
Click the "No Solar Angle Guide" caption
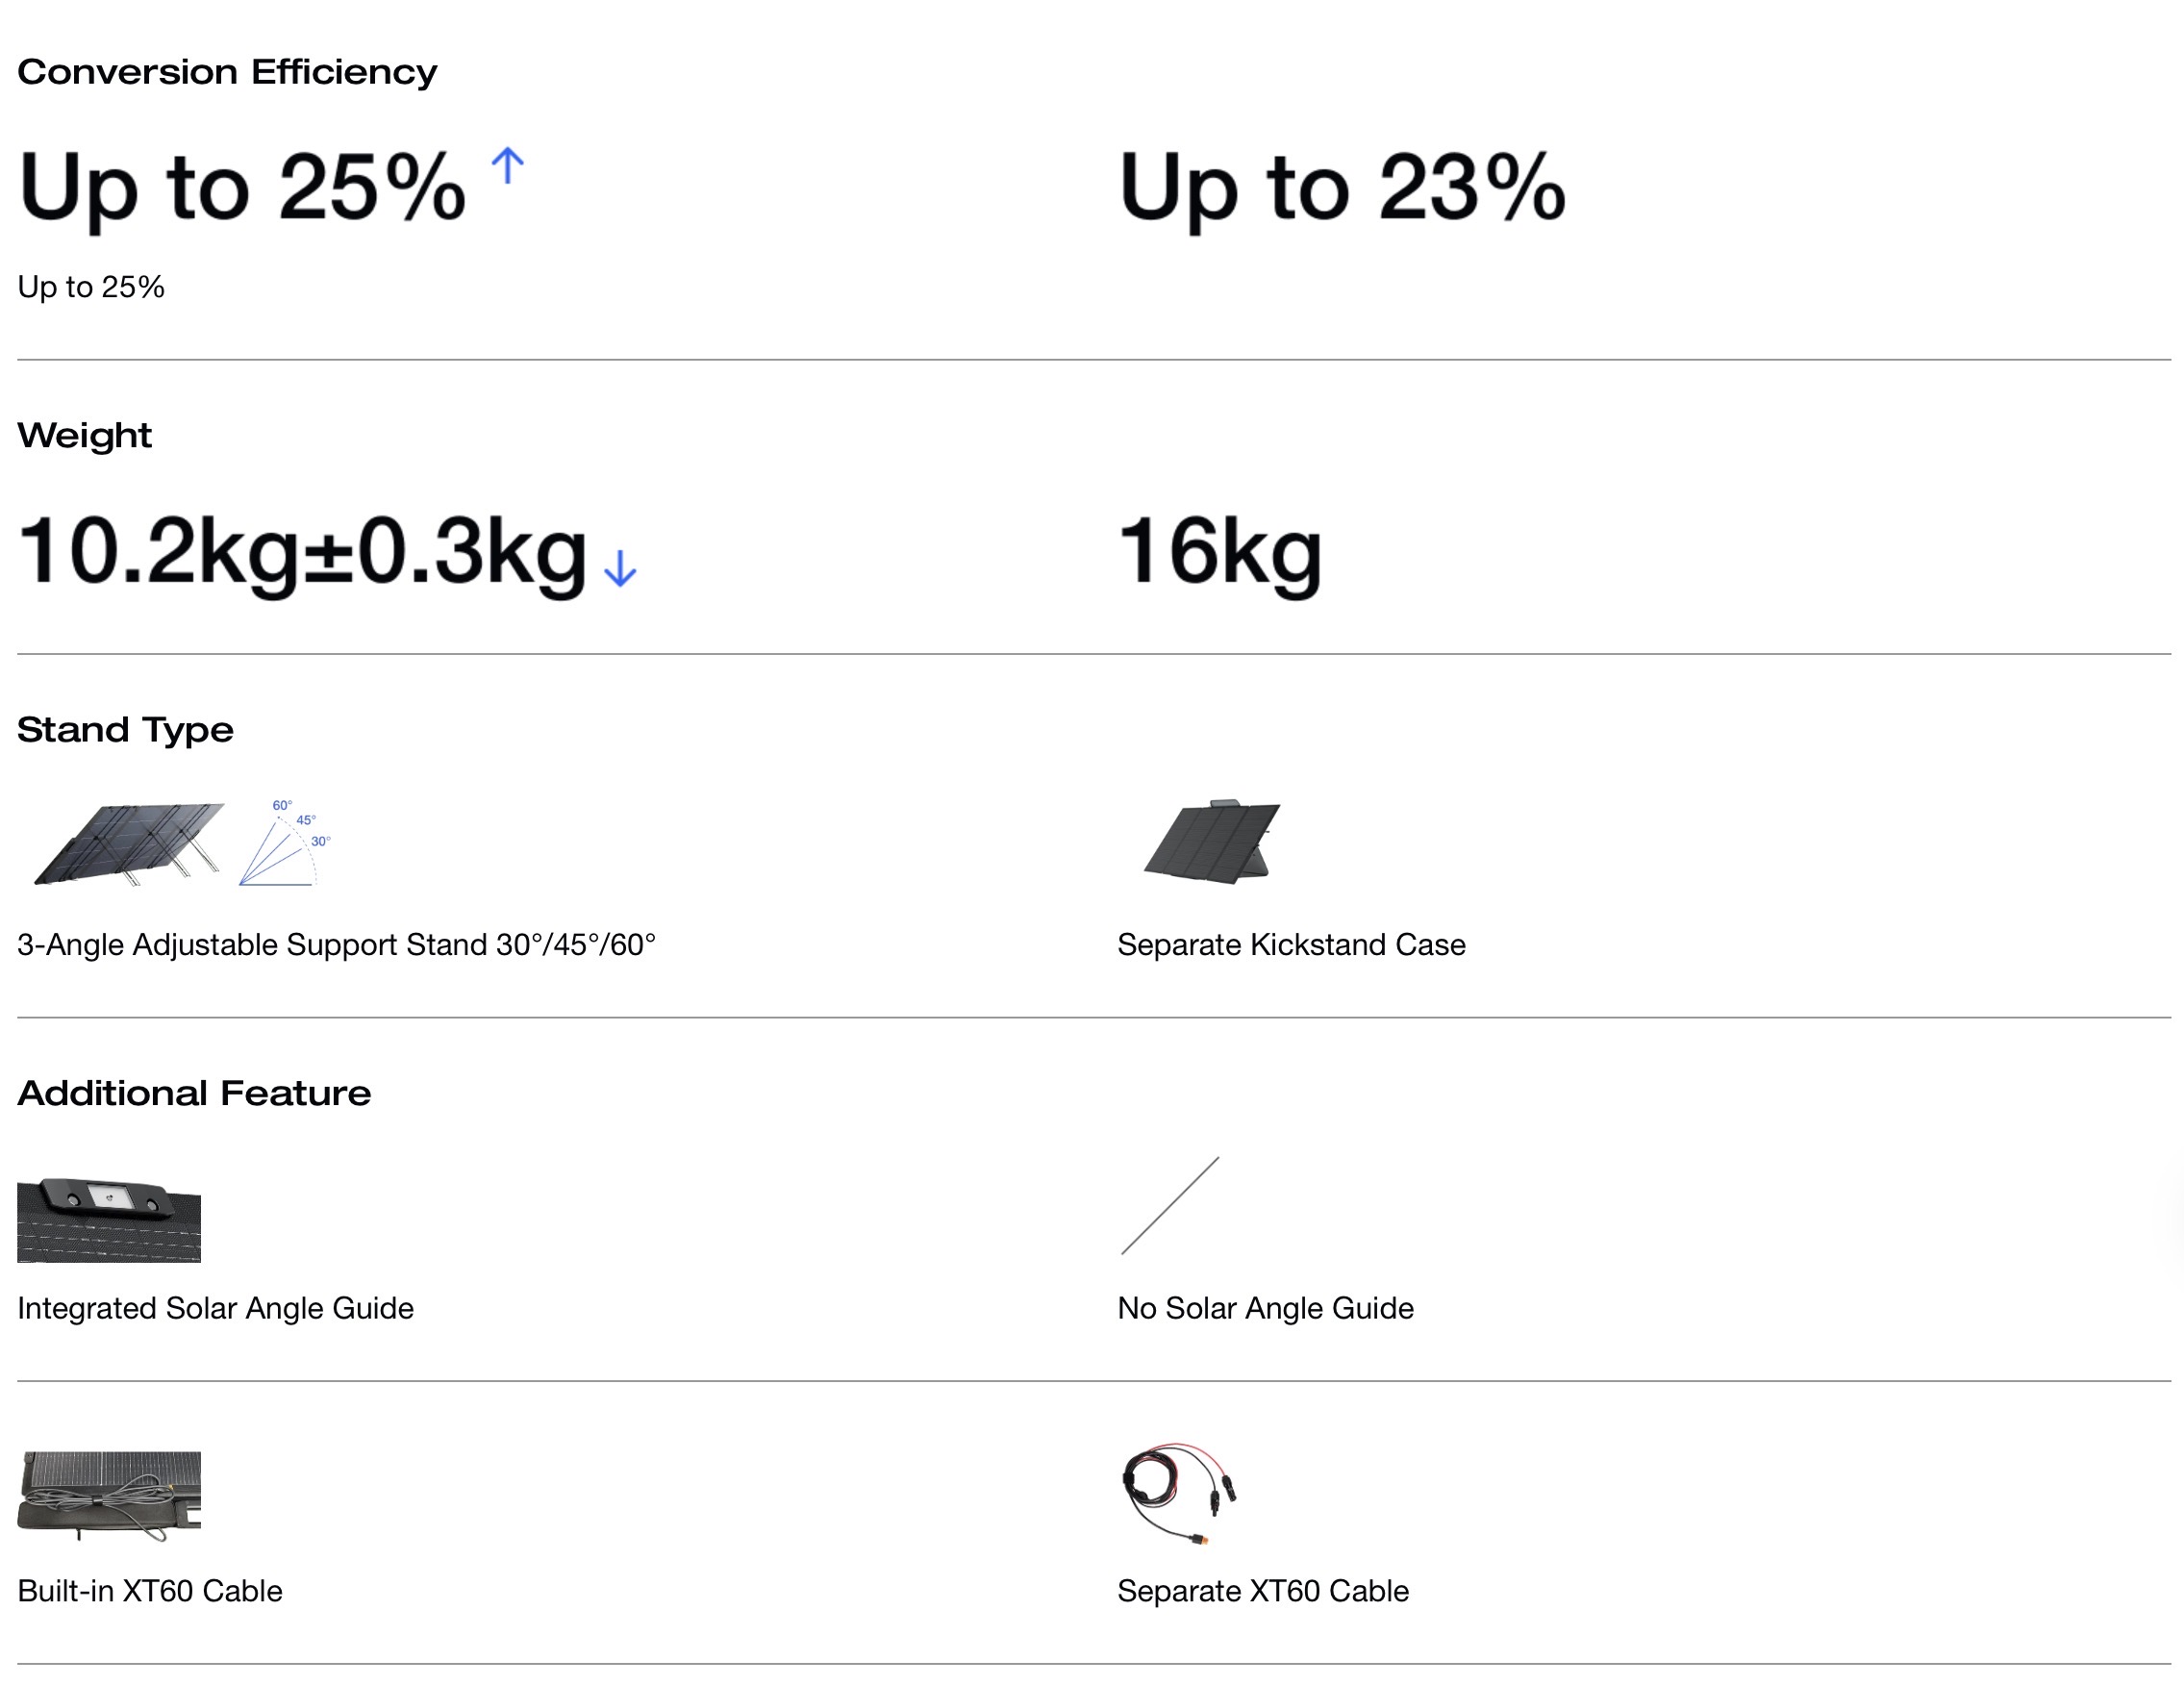pos(1265,1308)
